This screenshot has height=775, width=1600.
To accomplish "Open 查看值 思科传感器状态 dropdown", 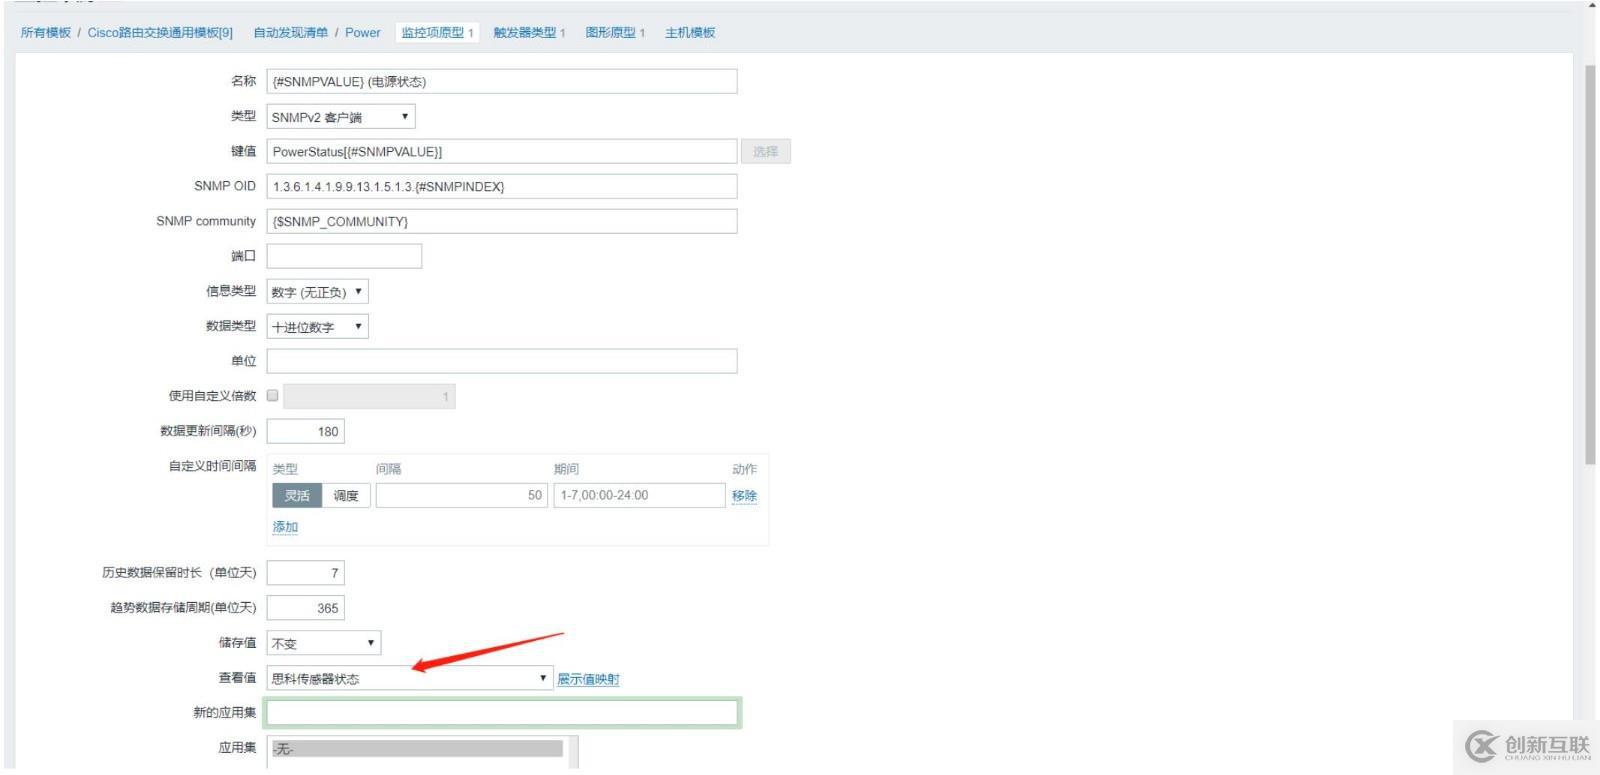I will click(x=410, y=678).
